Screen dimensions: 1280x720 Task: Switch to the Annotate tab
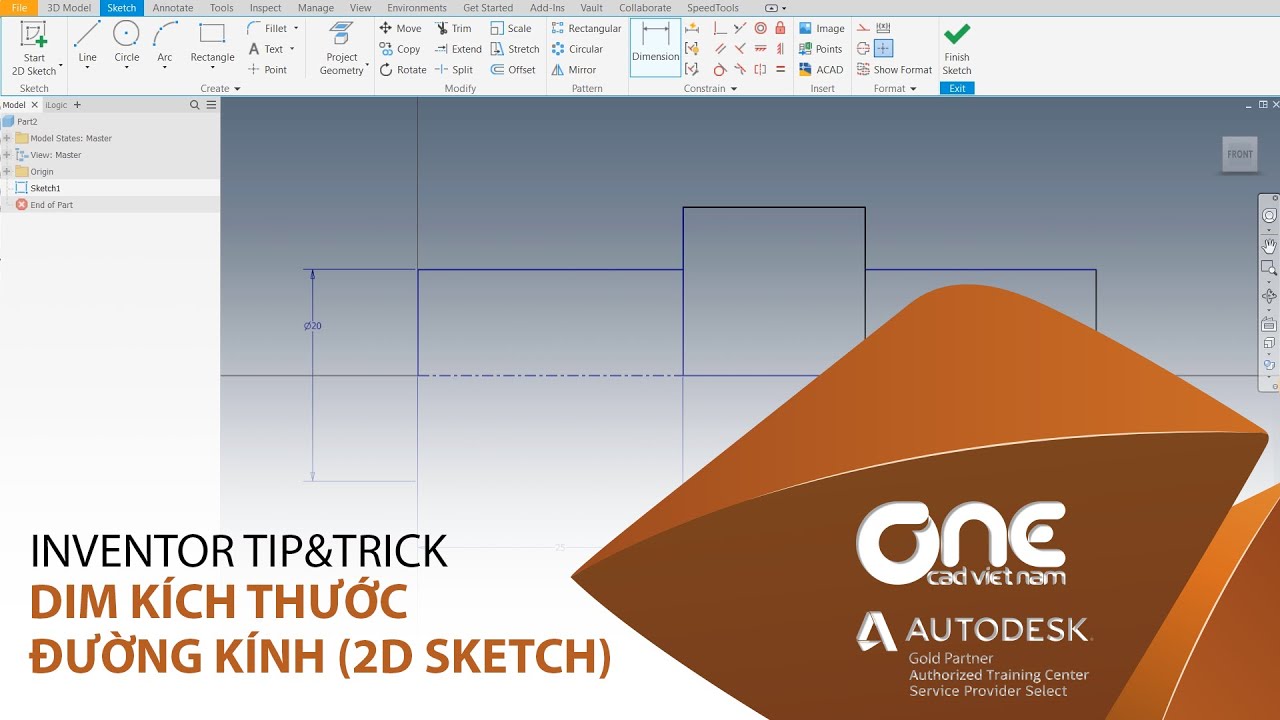click(x=173, y=7)
